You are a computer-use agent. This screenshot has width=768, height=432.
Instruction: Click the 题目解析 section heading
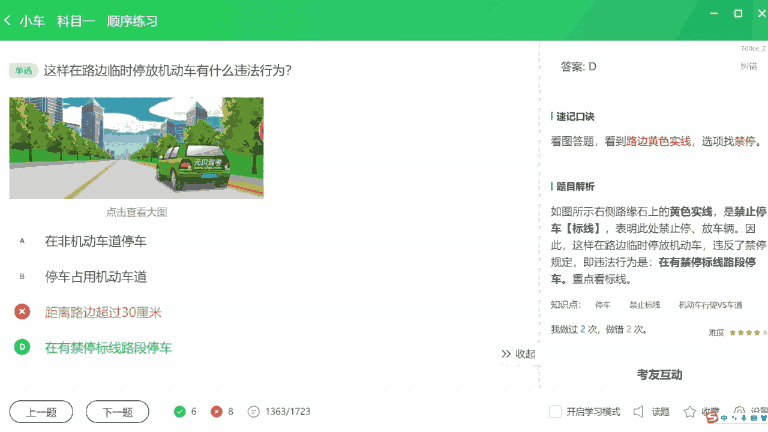click(x=575, y=187)
